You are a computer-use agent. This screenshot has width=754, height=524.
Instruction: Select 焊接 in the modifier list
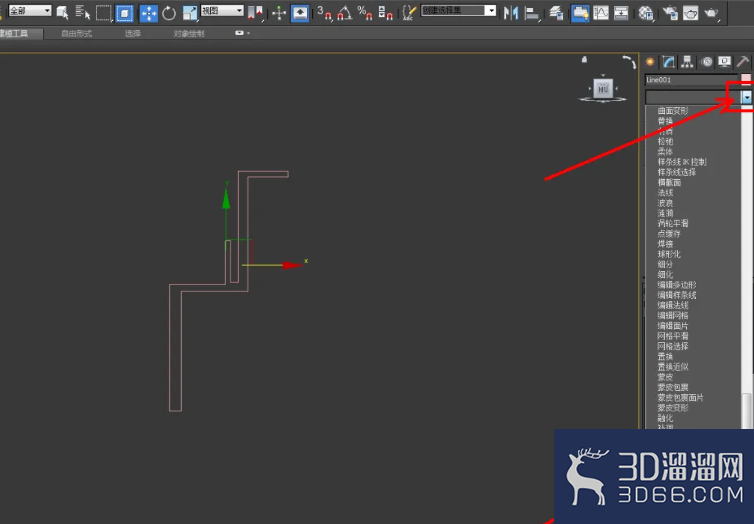[x=665, y=244]
